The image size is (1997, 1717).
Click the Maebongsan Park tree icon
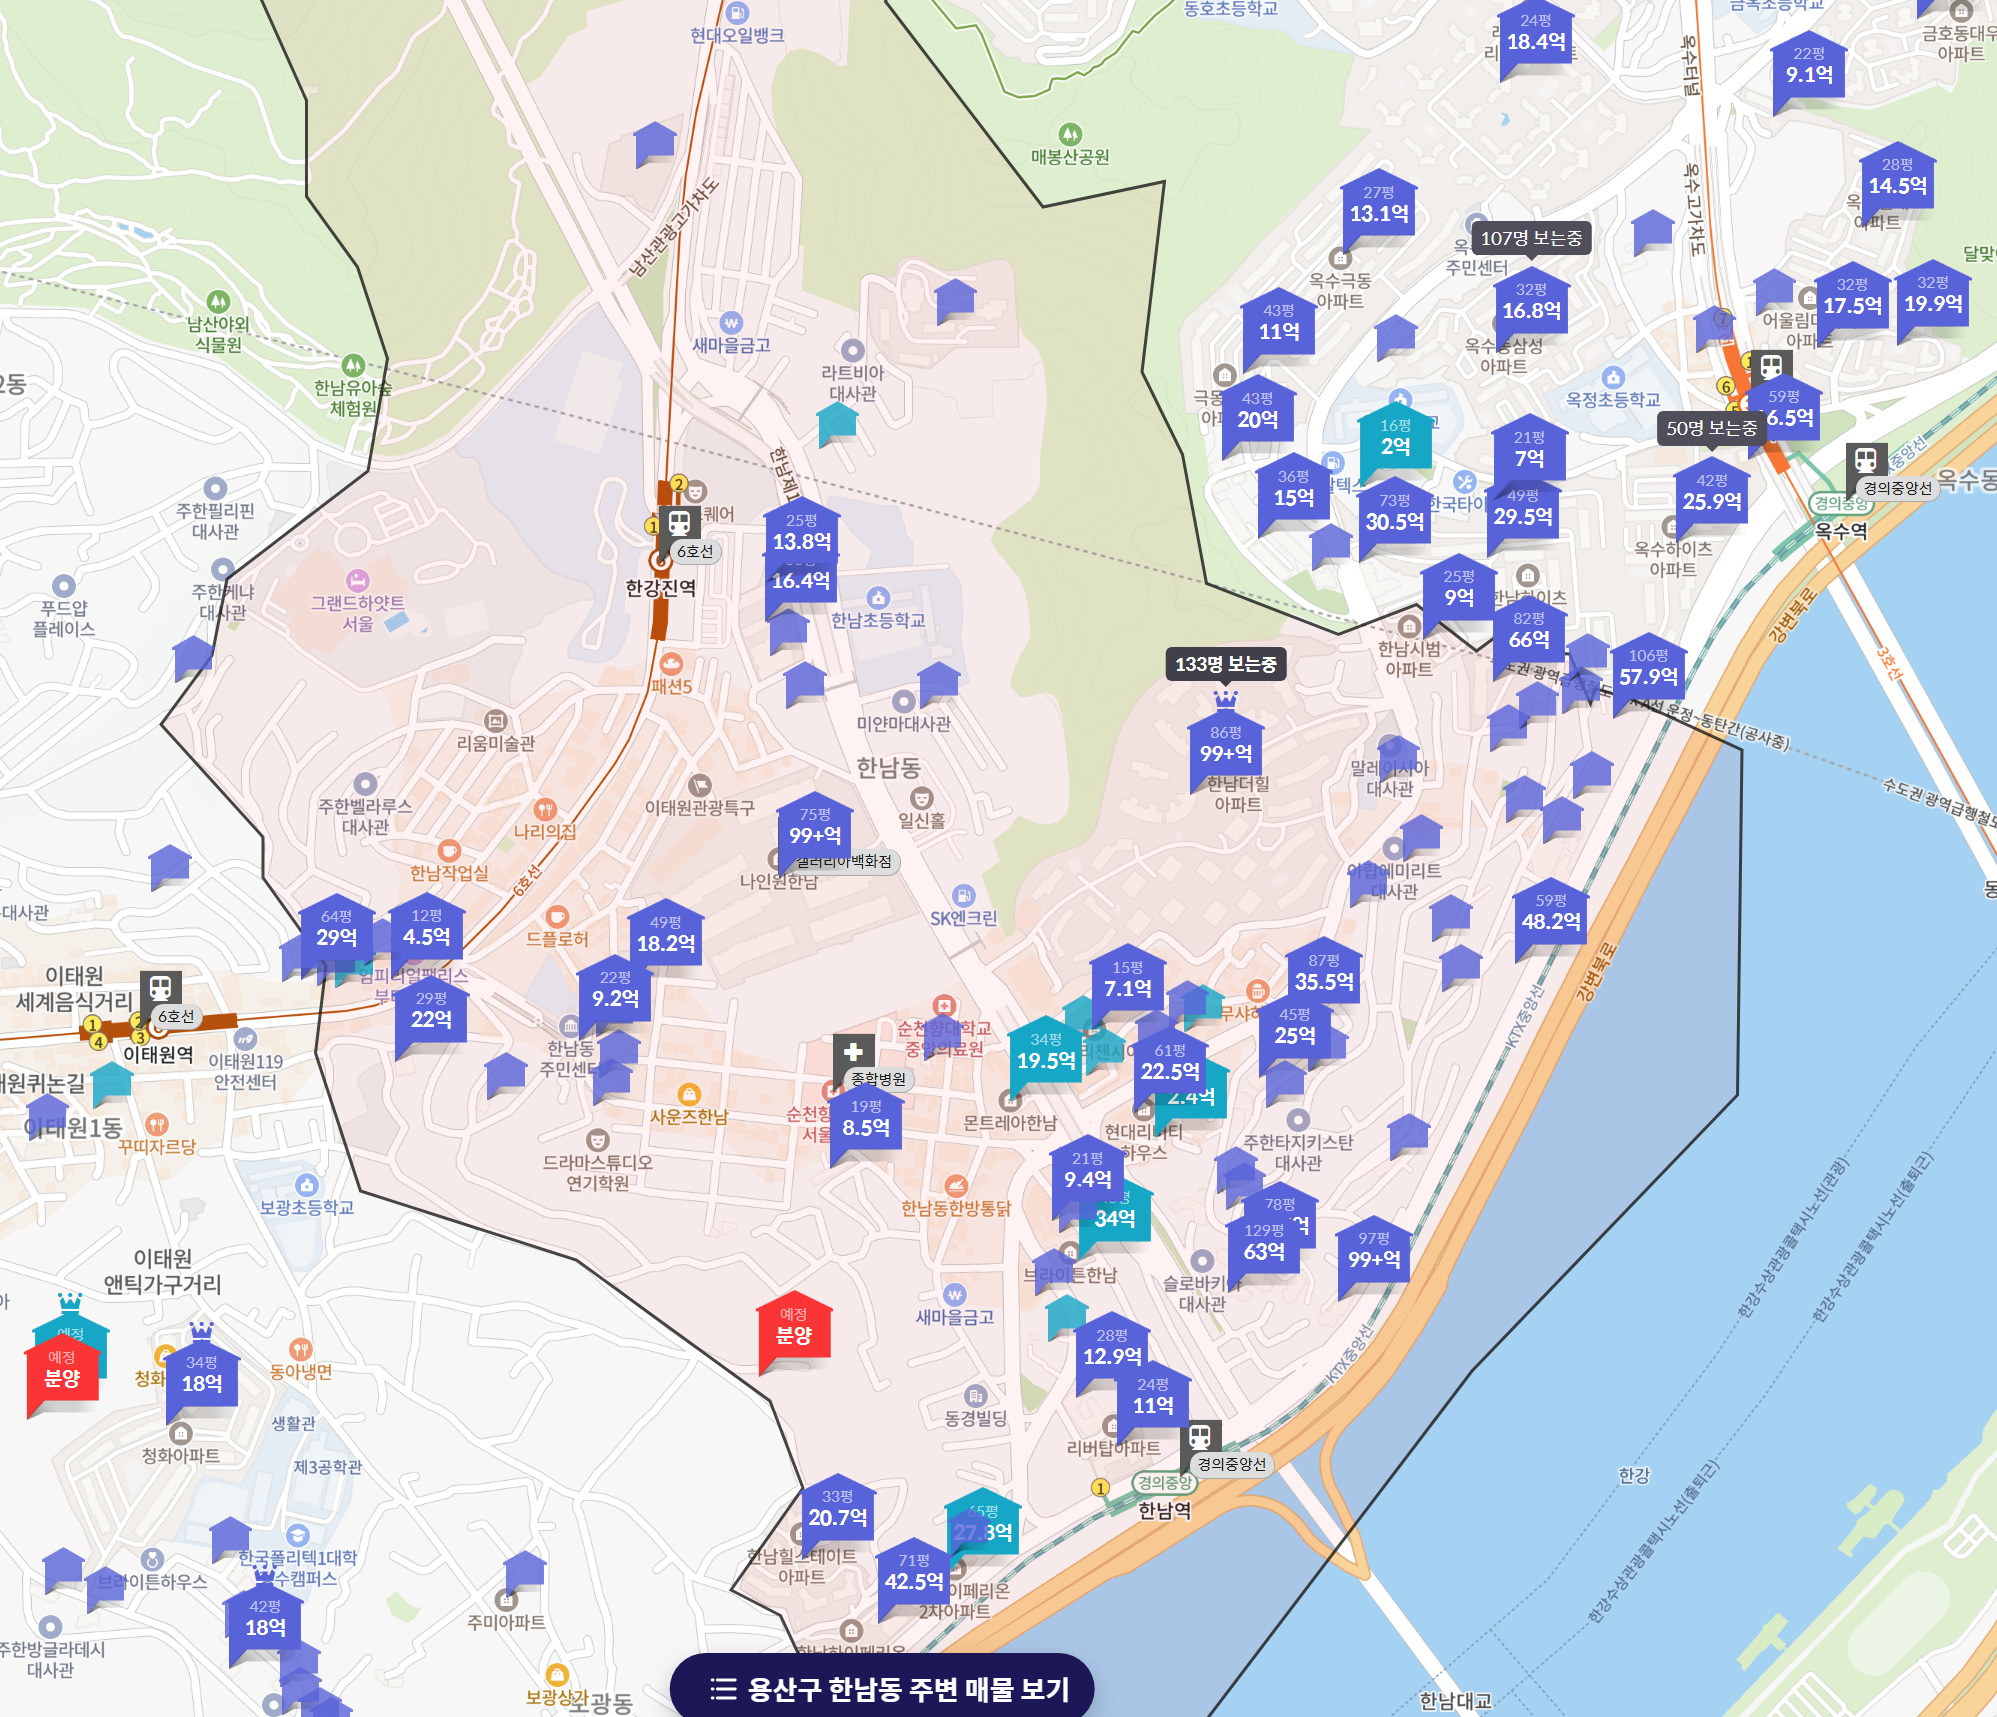click(x=1070, y=134)
